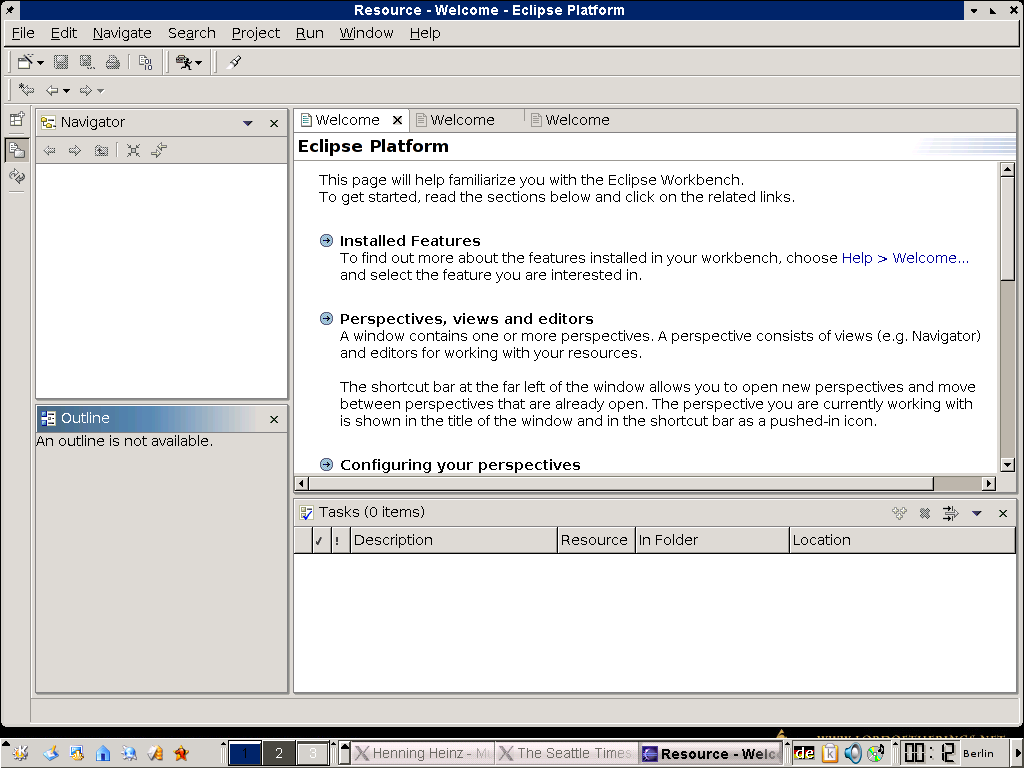
Task: Go to the last edit location icon
Action: [x=26, y=89]
